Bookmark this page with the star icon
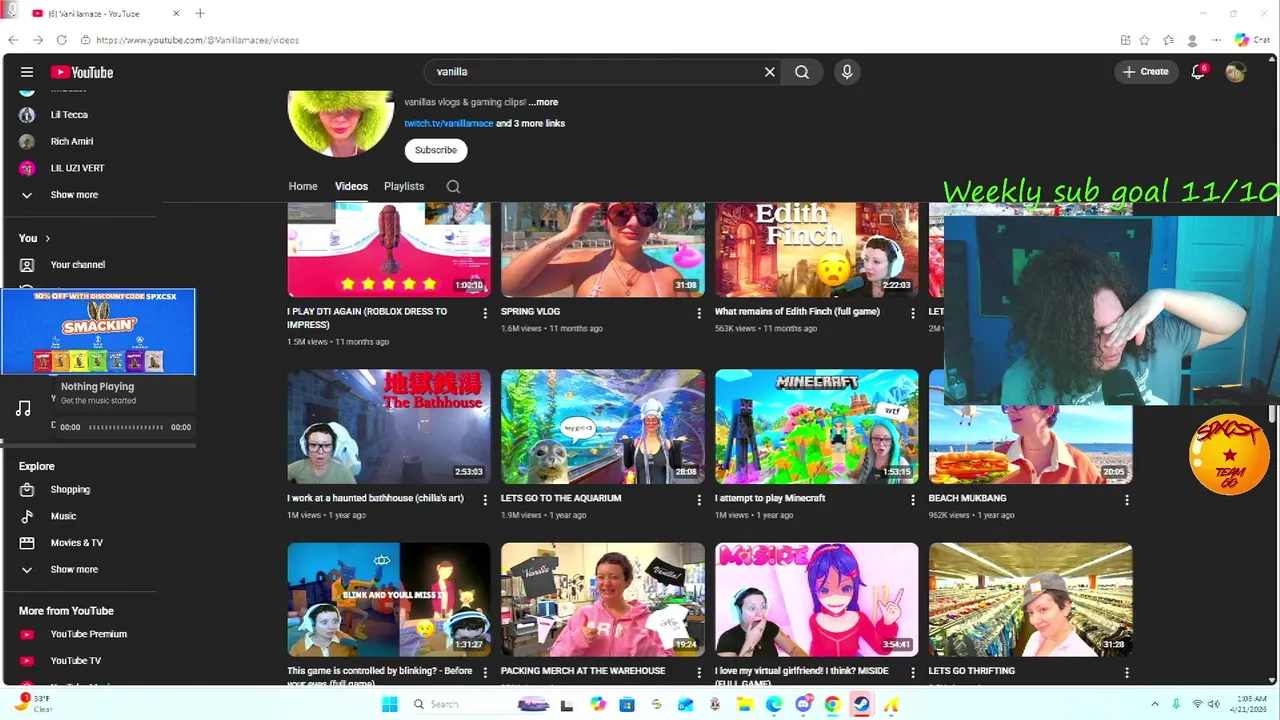Viewport: 1280px width, 720px height. (x=1145, y=40)
